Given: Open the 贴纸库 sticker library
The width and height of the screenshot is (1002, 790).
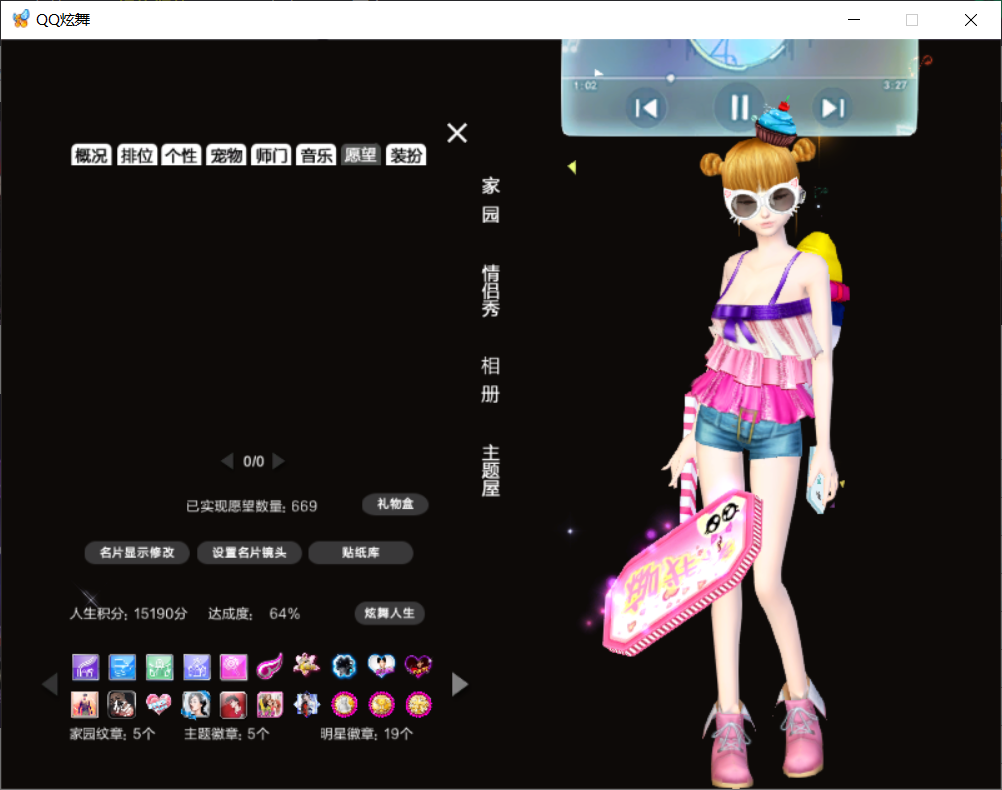Looking at the screenshot, I should 360,553.
